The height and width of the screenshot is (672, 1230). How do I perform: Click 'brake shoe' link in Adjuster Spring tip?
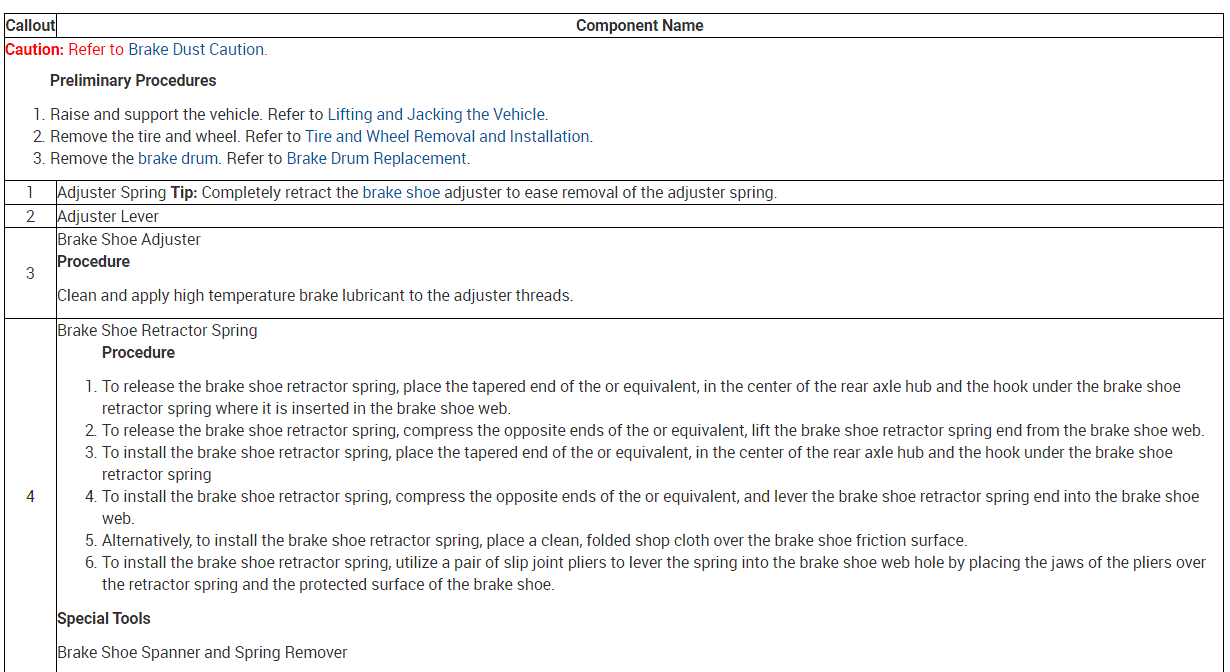click(x=401, y=192)
